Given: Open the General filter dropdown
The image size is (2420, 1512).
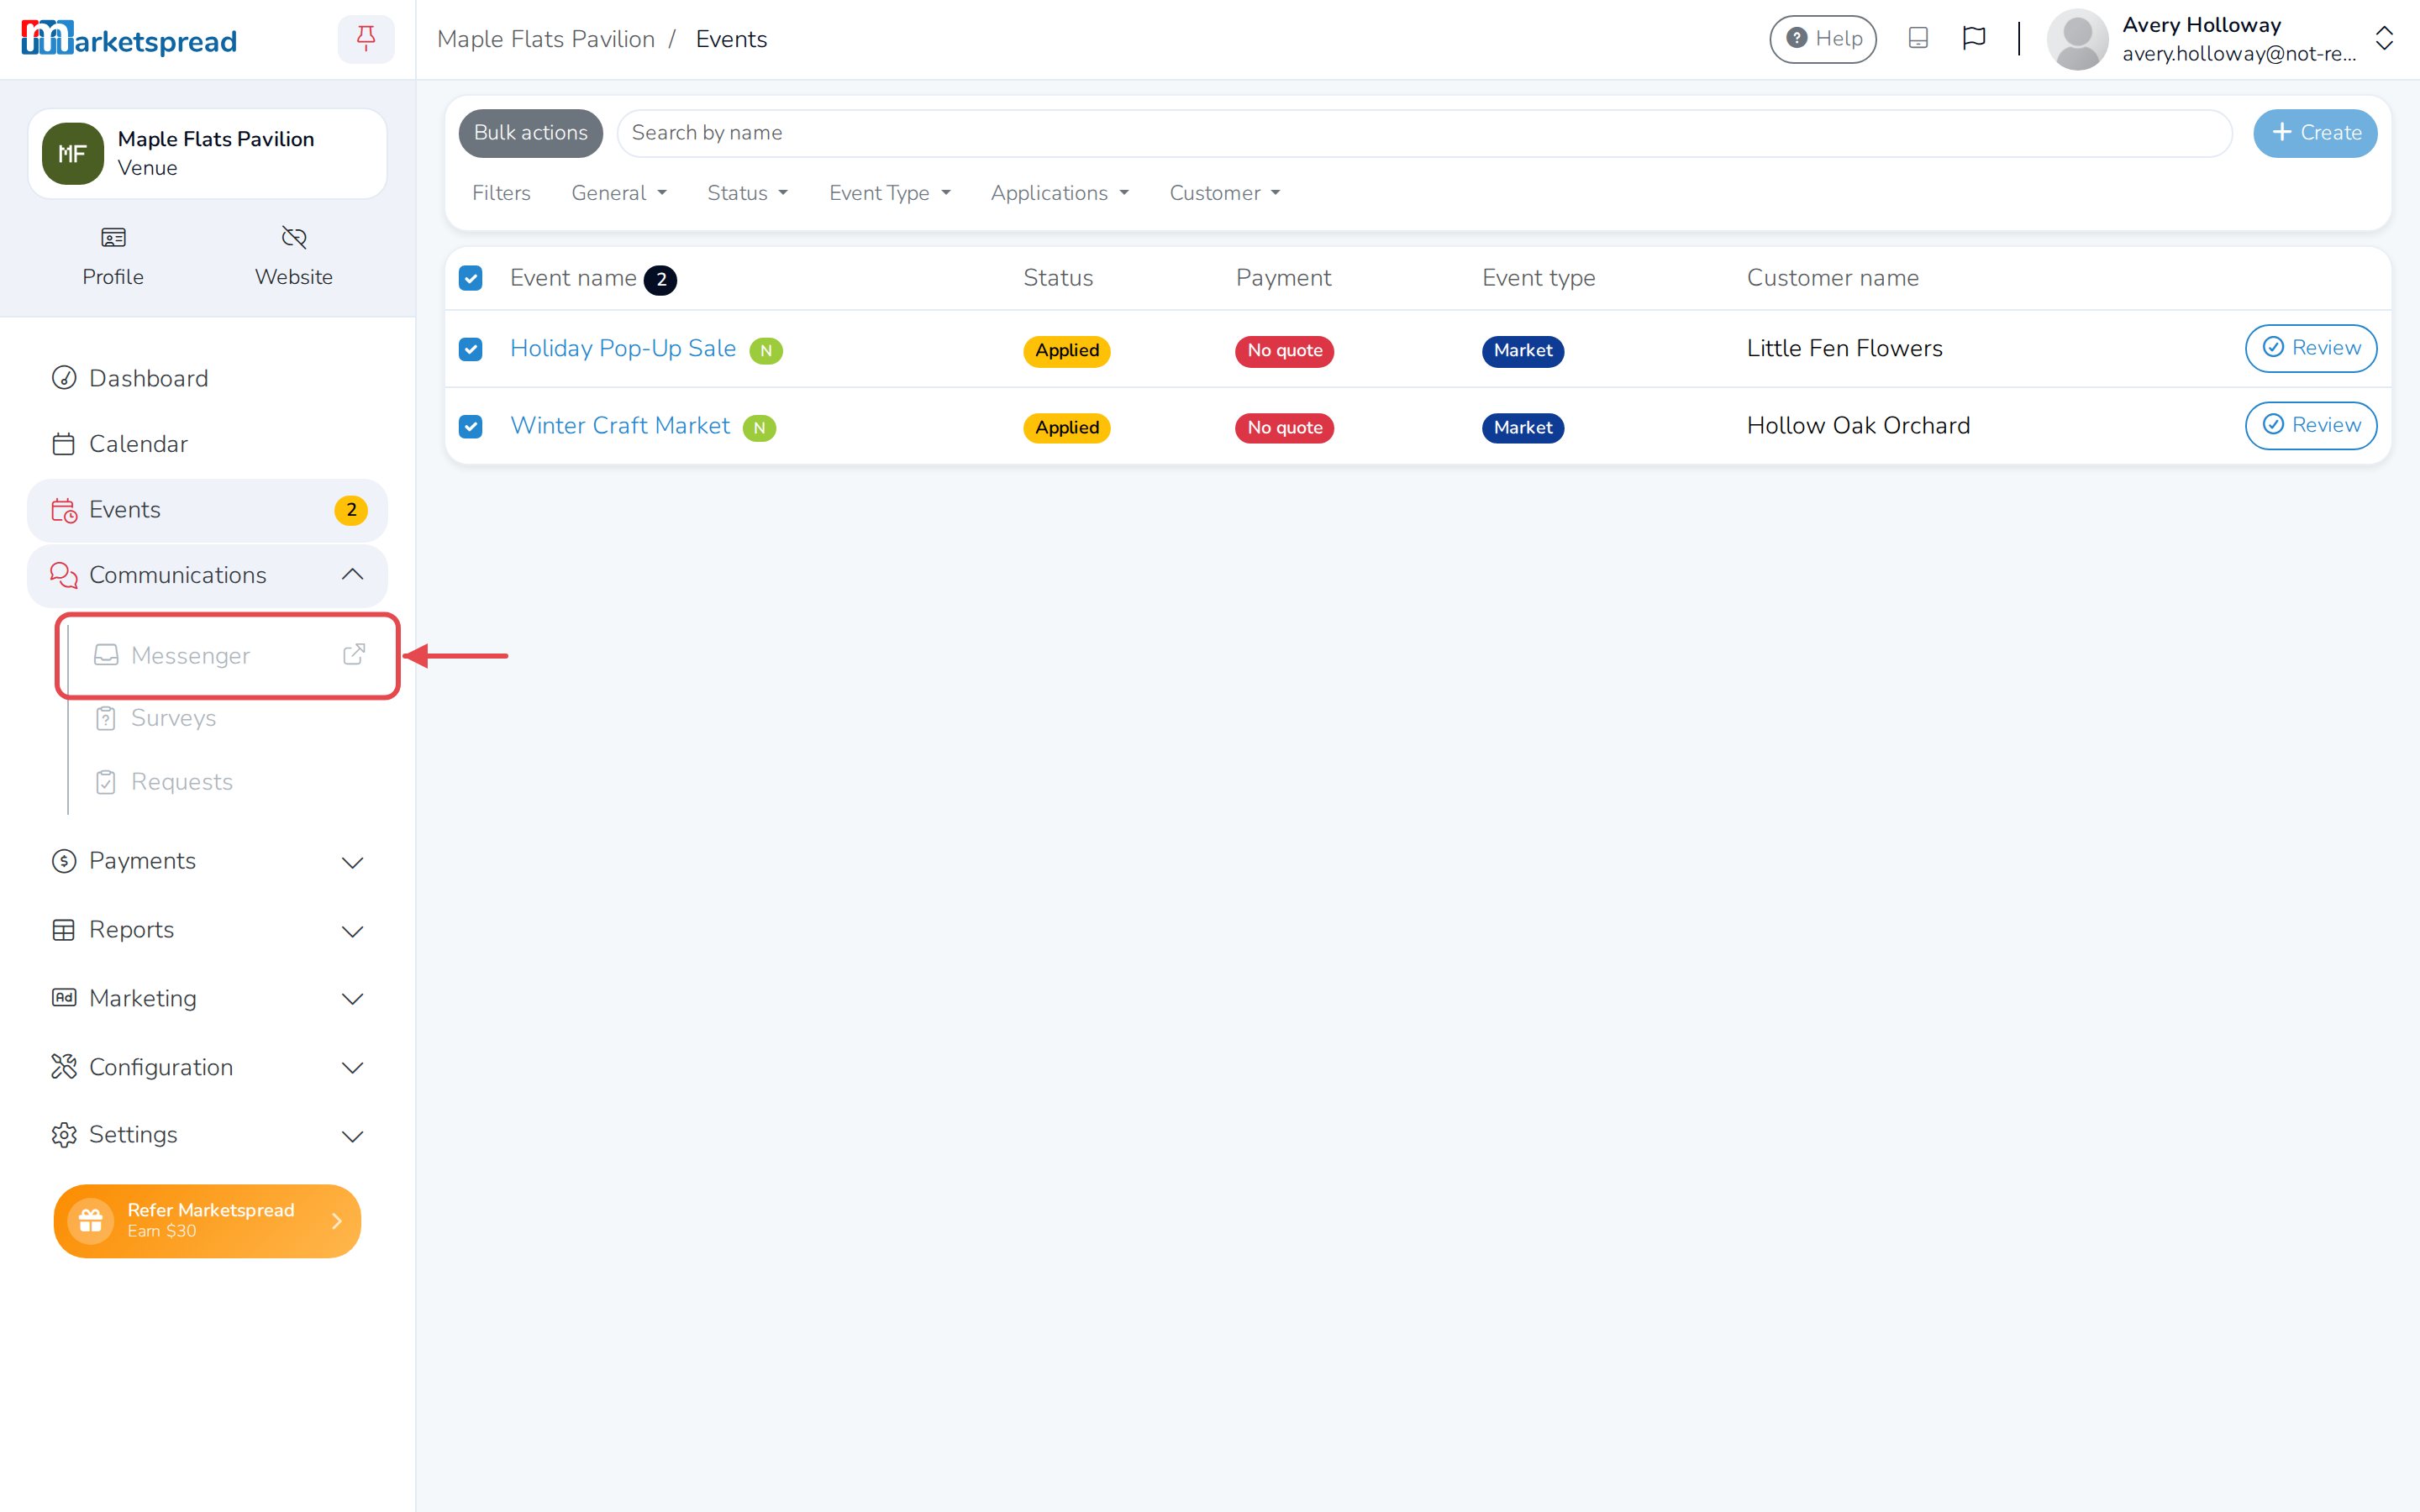Looking at the screenshot, I should tap(619, 193).
